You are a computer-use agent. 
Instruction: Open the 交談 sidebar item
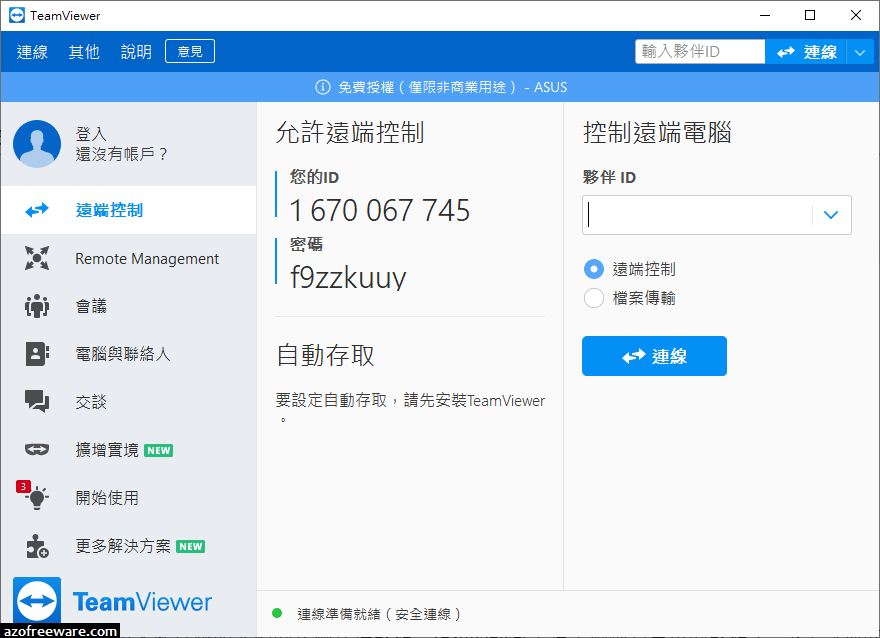point(129,402)
